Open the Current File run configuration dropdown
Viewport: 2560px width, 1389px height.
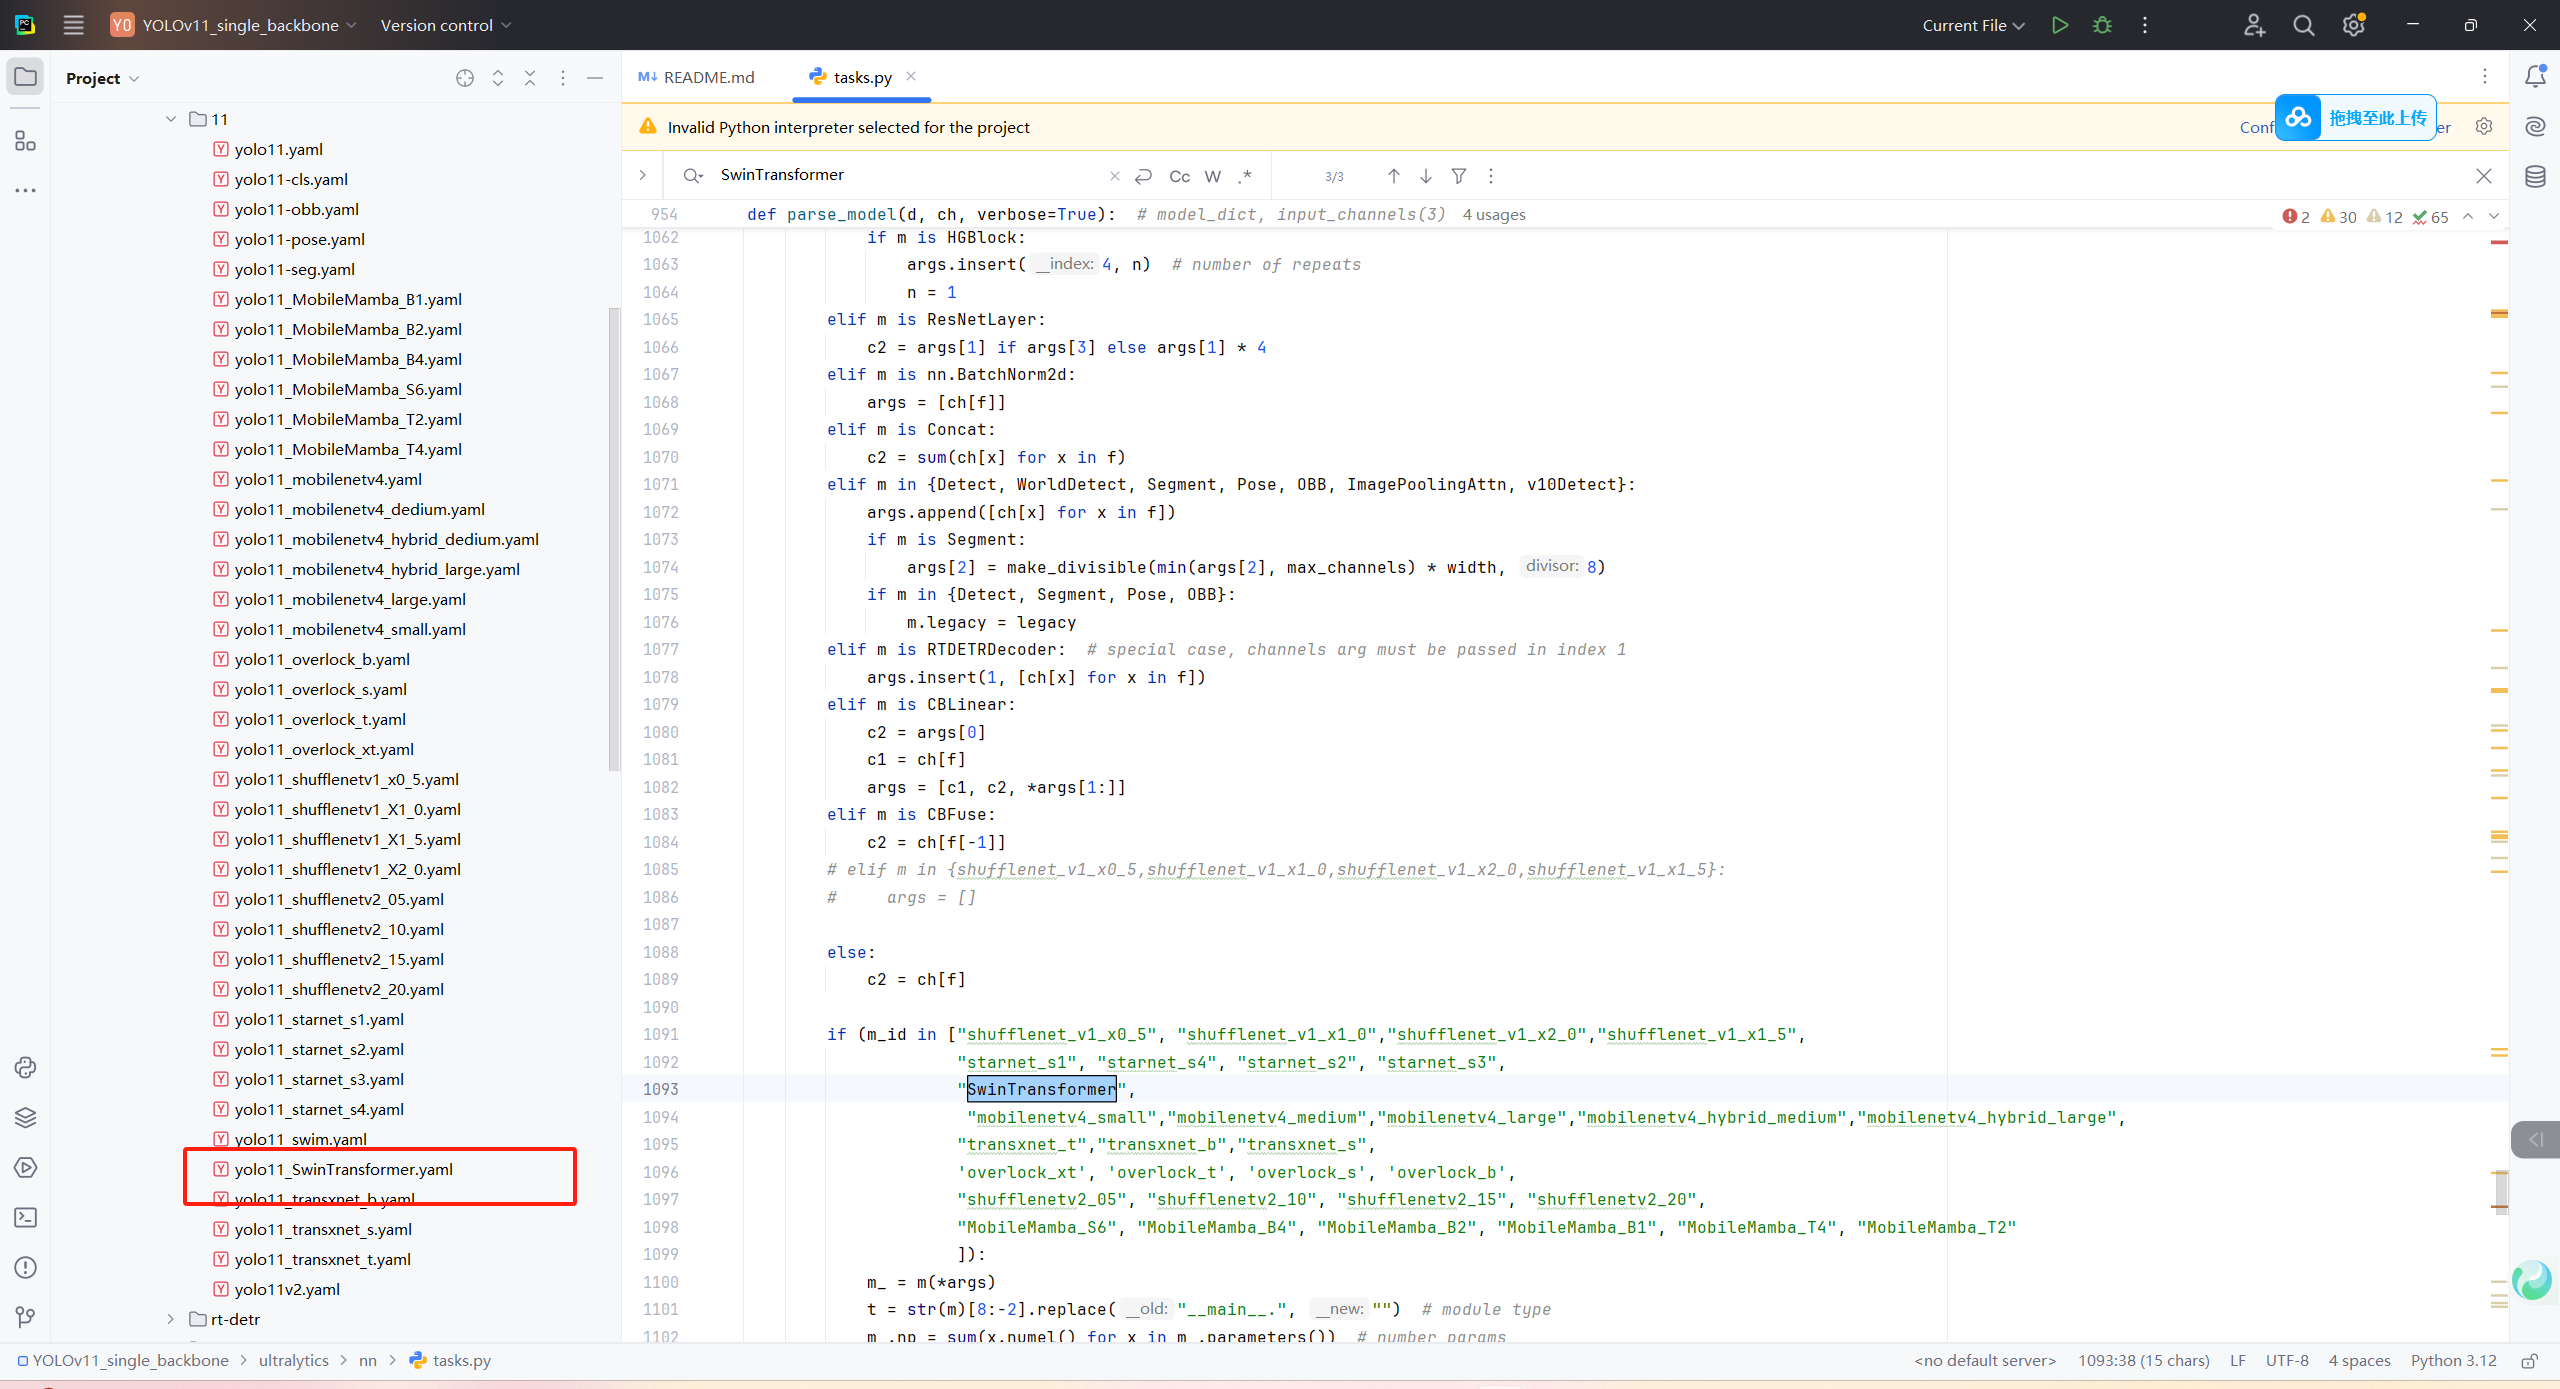click(x=1972, y=25)
